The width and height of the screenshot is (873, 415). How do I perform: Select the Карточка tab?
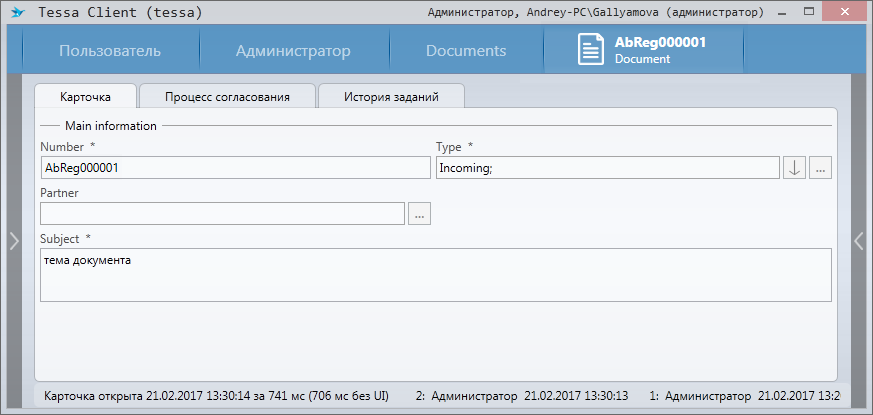[x=85, y=97]
